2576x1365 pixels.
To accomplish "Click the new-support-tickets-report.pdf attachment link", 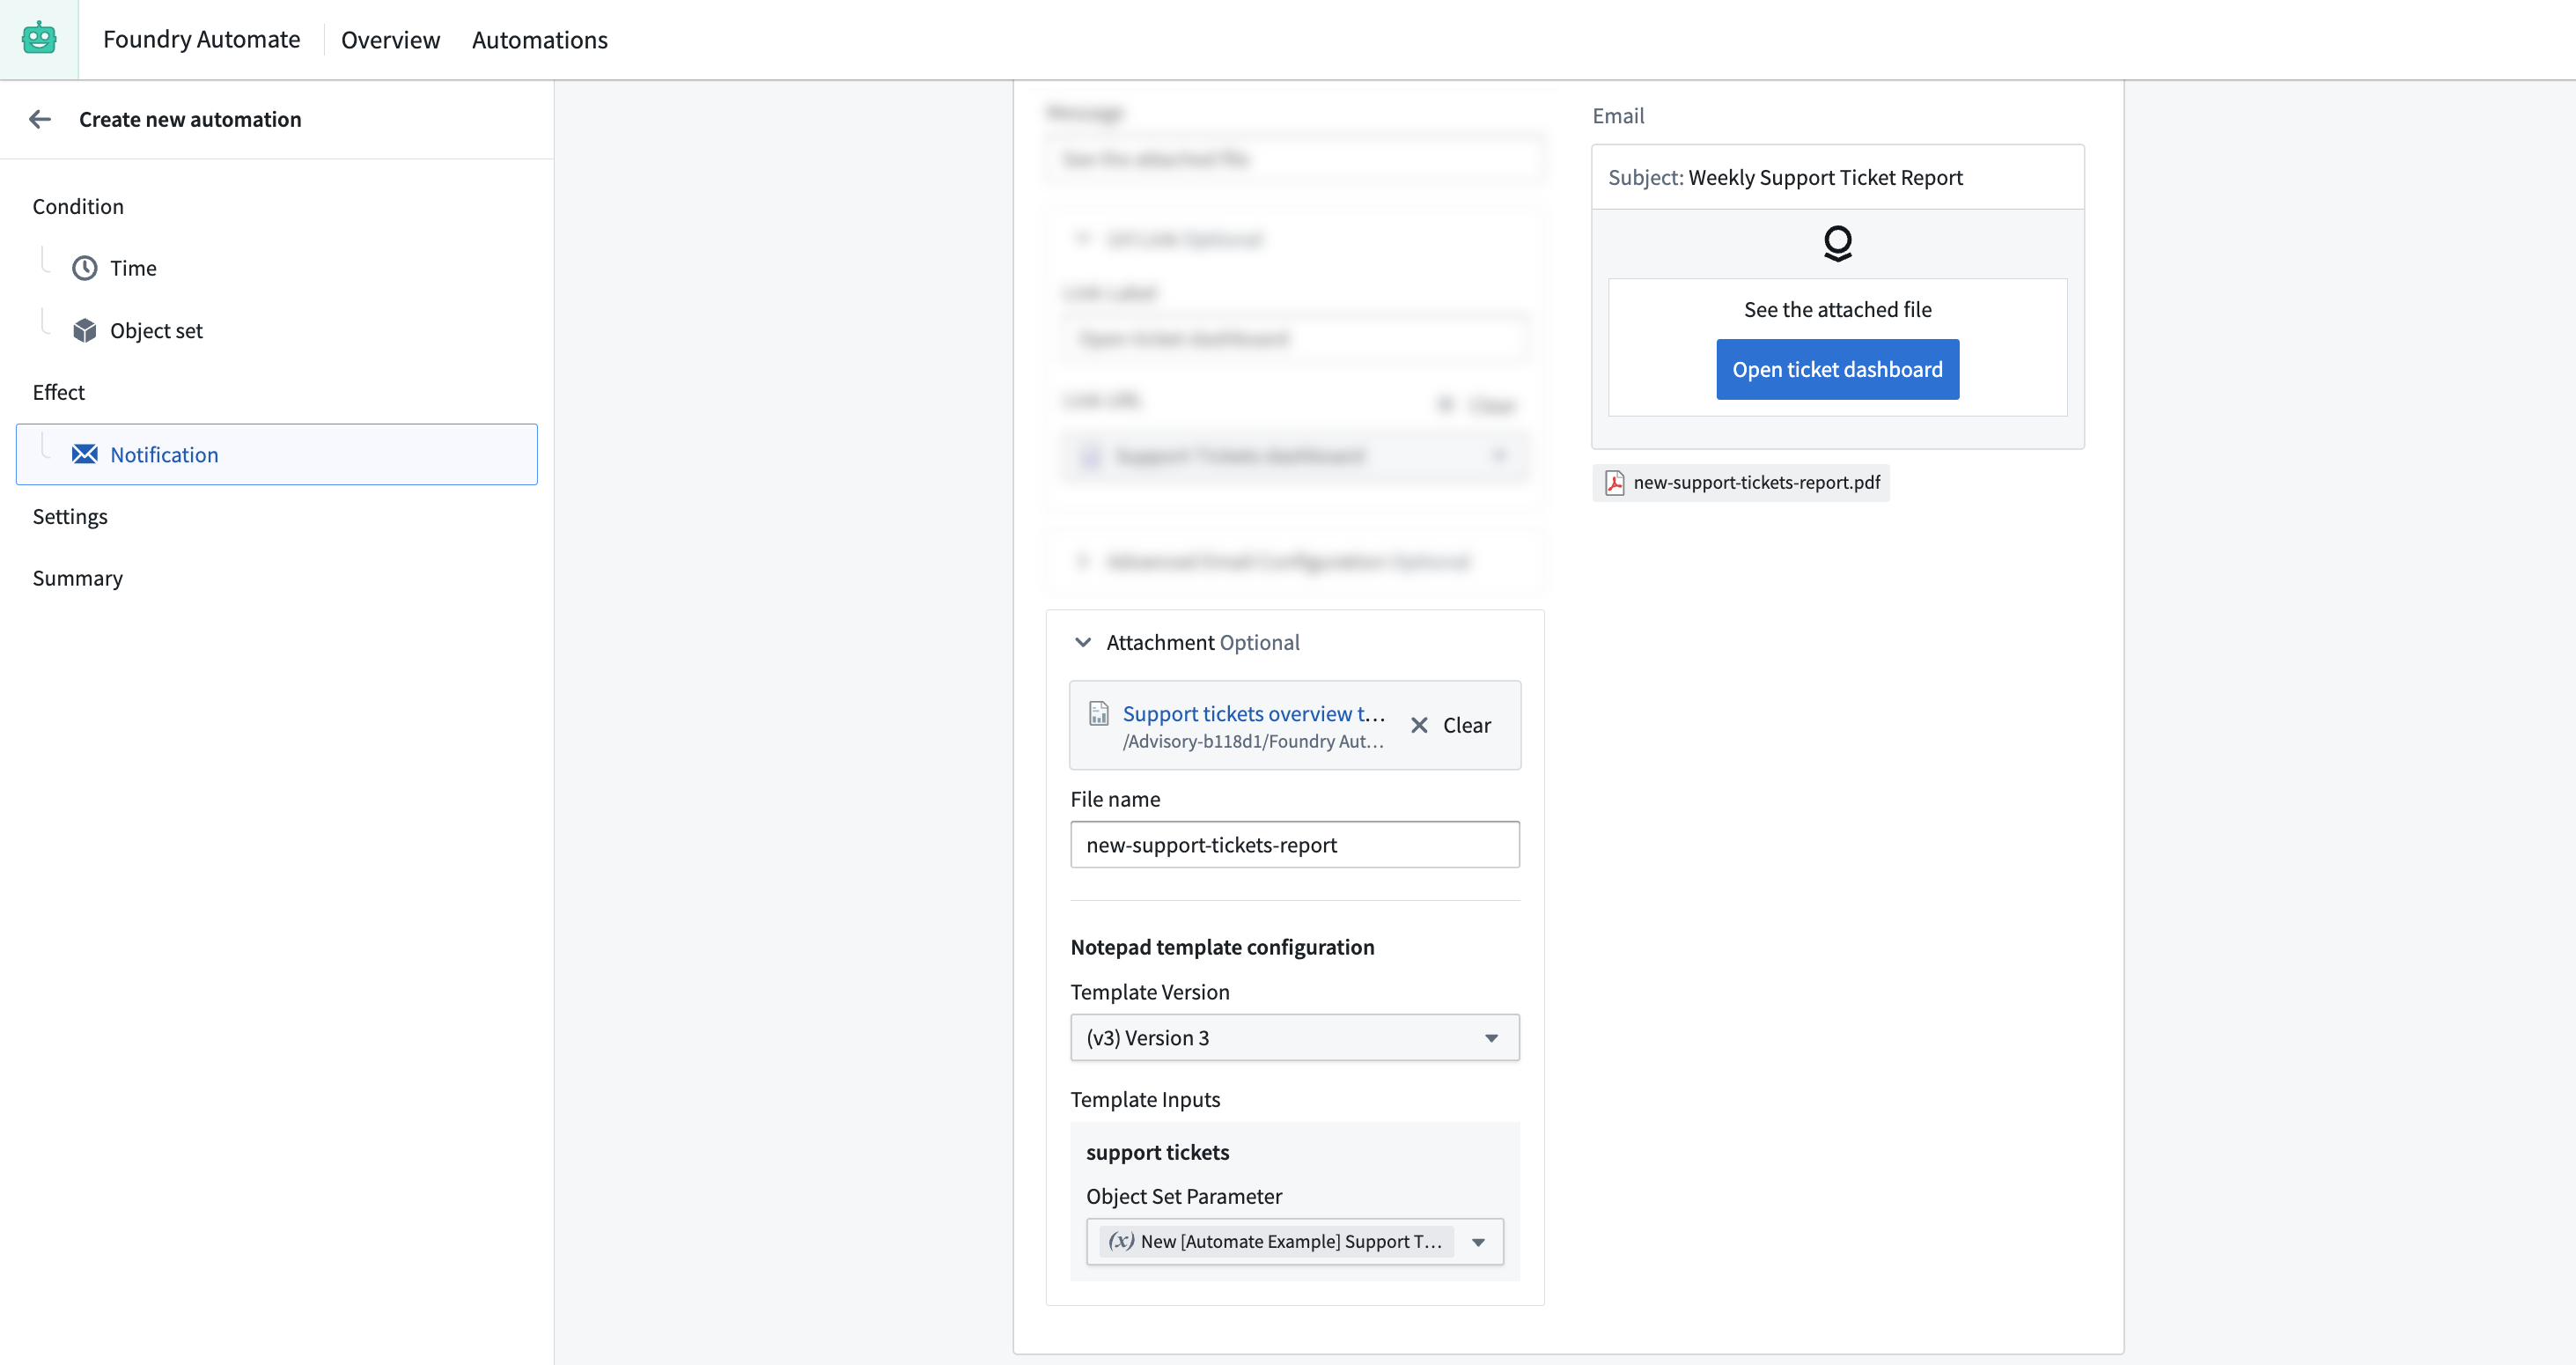I will click(x=1740, y=481).
